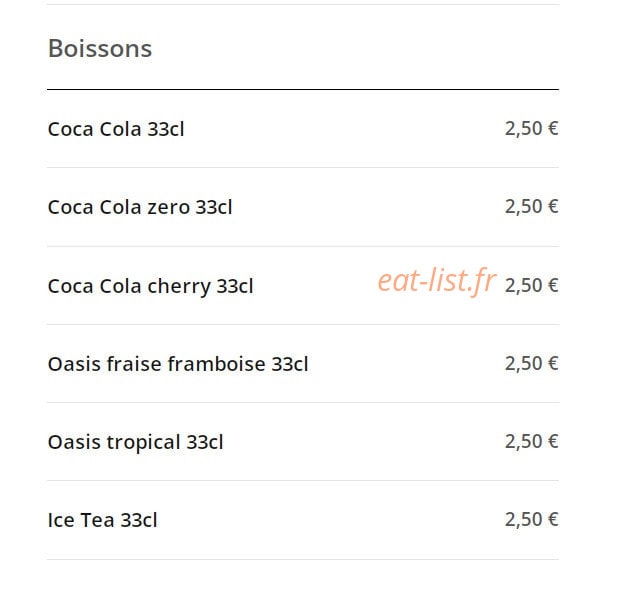Choose Coca Cola cherry 33cl drink
Viewport: 621px width, 611px height.
point(150,286)
